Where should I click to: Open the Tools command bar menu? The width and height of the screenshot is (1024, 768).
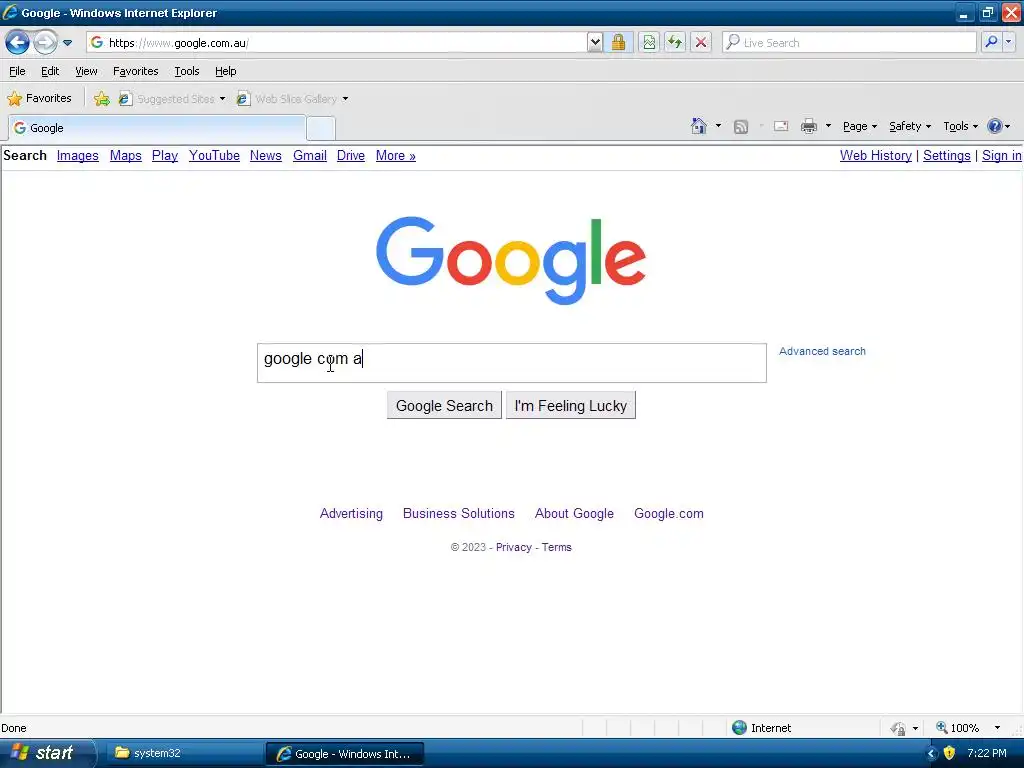pyautogui.click(x=960, y=126)
